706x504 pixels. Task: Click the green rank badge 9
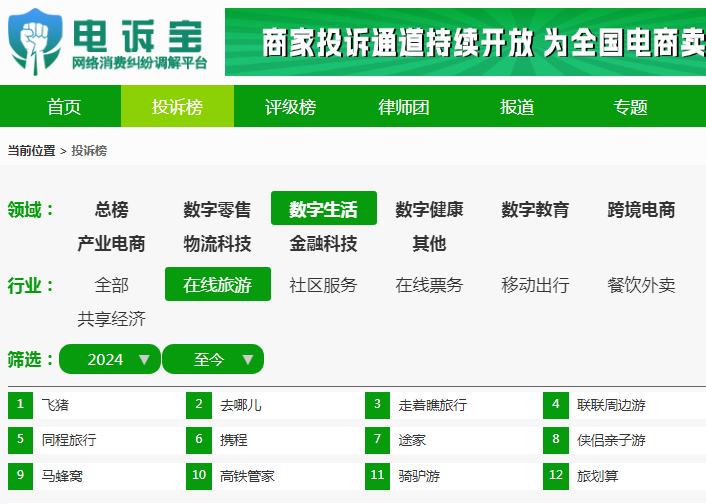[x=20, y=476]
